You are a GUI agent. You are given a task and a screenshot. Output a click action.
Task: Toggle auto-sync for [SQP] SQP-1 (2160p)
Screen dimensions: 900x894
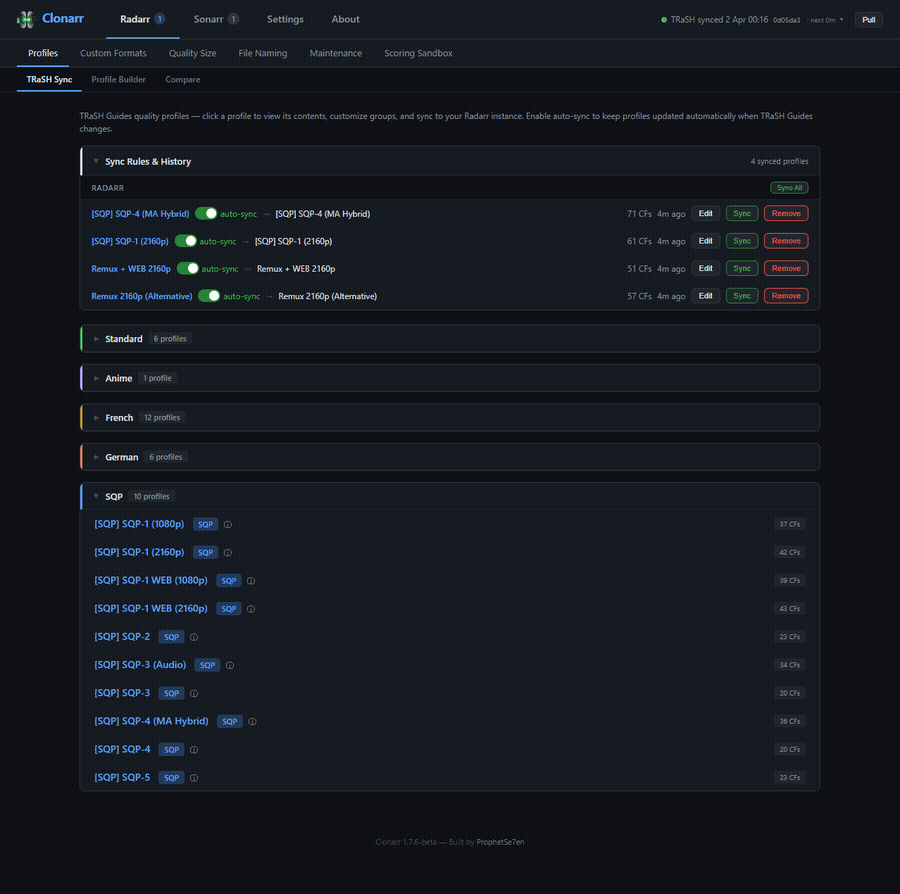click(x=185, y=241)
